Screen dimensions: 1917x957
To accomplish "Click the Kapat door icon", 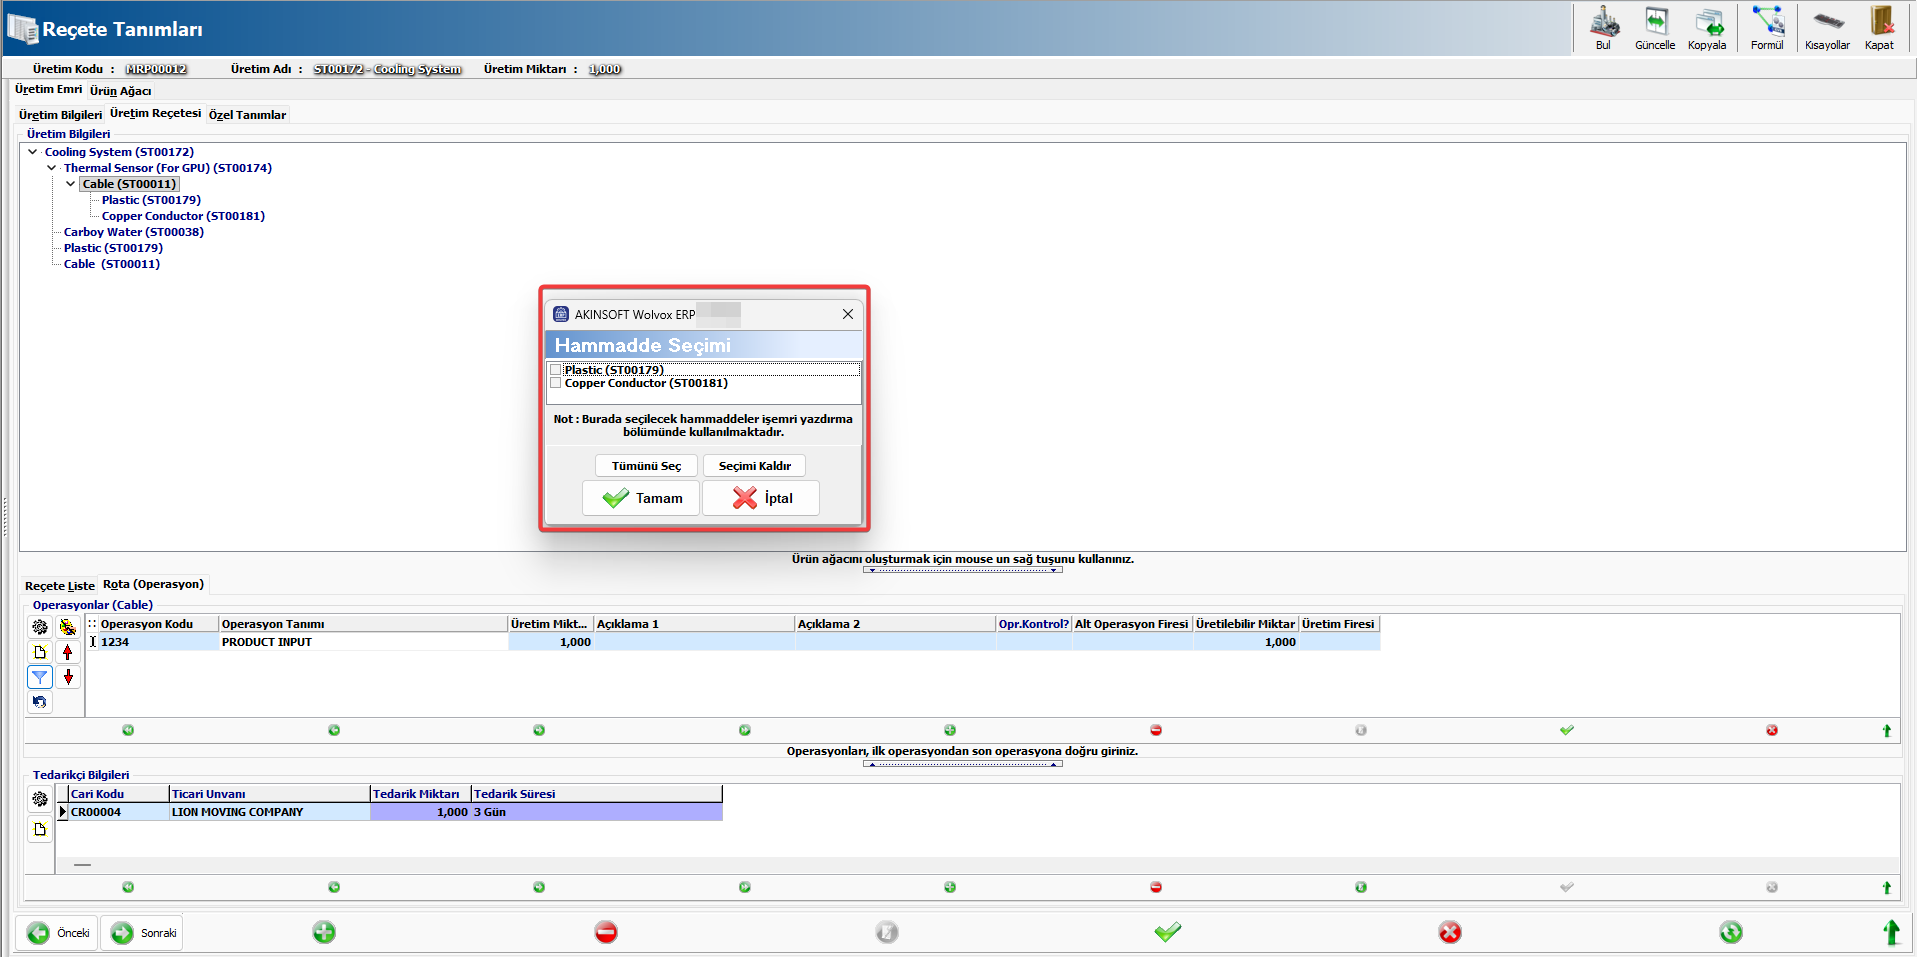I will 1879,27.
